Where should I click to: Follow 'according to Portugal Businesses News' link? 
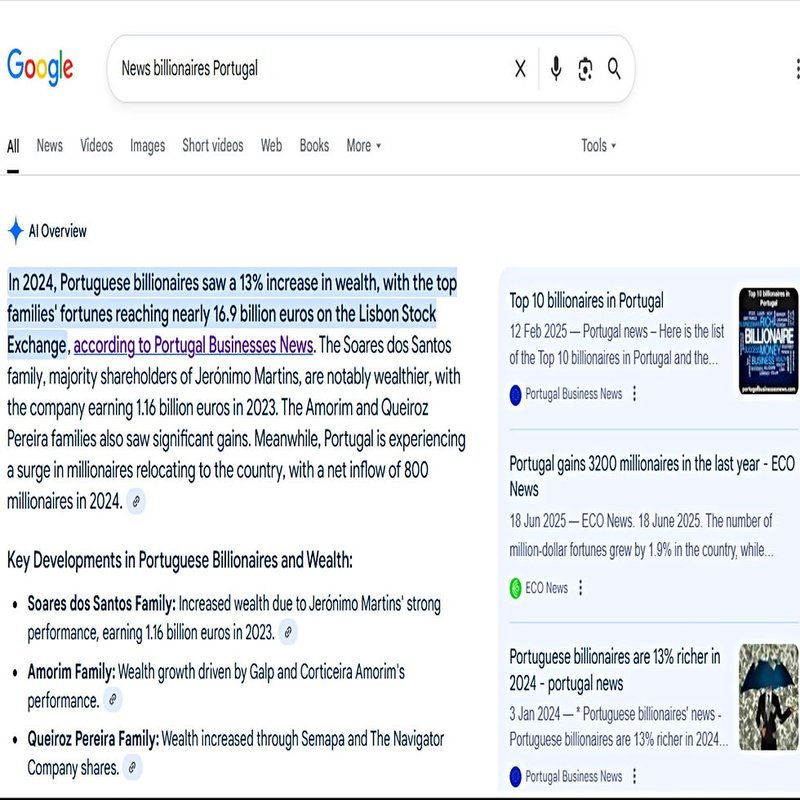point(193,345)
